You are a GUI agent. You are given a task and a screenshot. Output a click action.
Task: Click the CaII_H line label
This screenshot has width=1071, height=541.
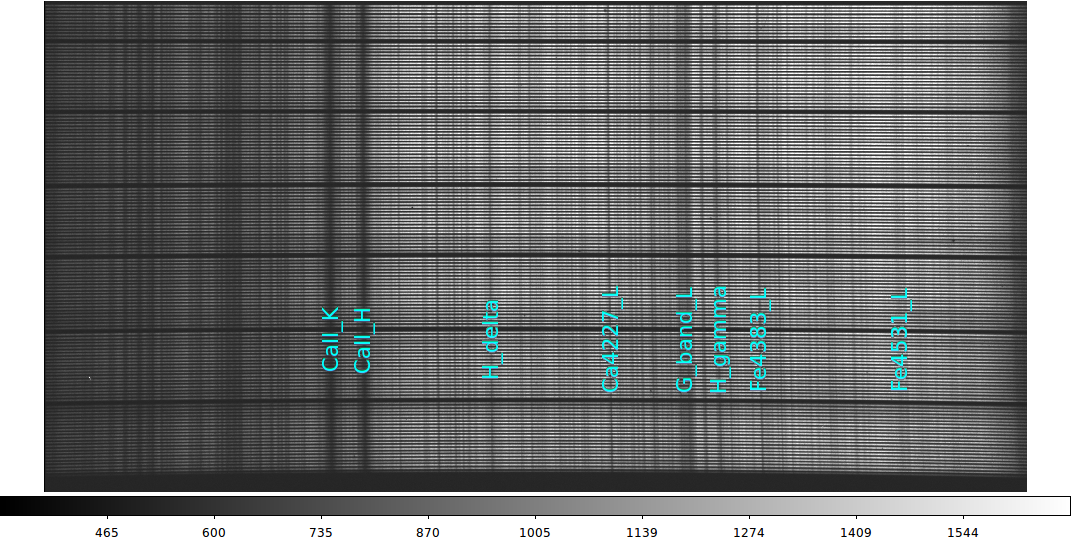point(363,340)
